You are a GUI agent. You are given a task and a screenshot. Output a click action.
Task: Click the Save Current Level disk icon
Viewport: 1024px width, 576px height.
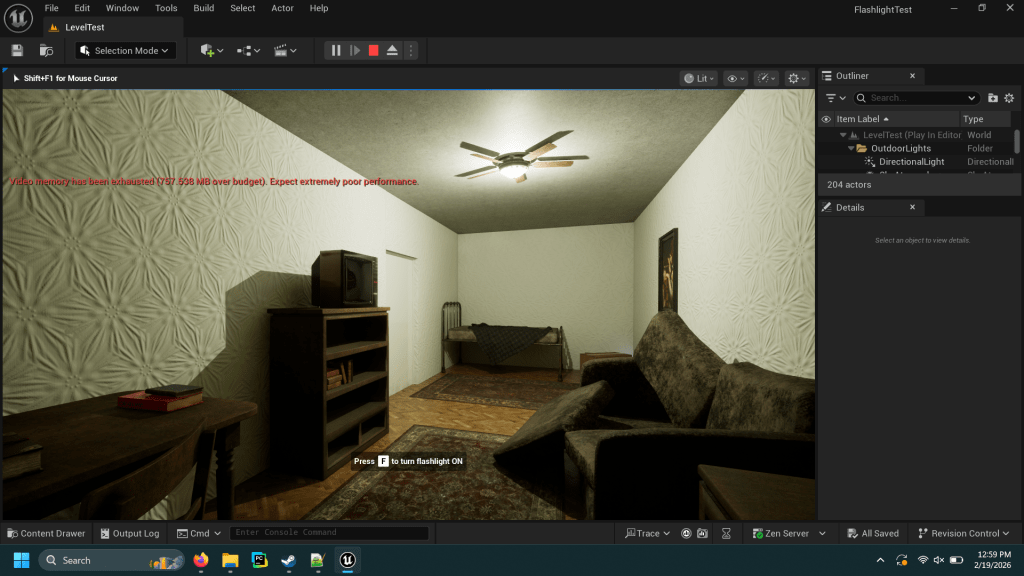click(x=17, y=50)
